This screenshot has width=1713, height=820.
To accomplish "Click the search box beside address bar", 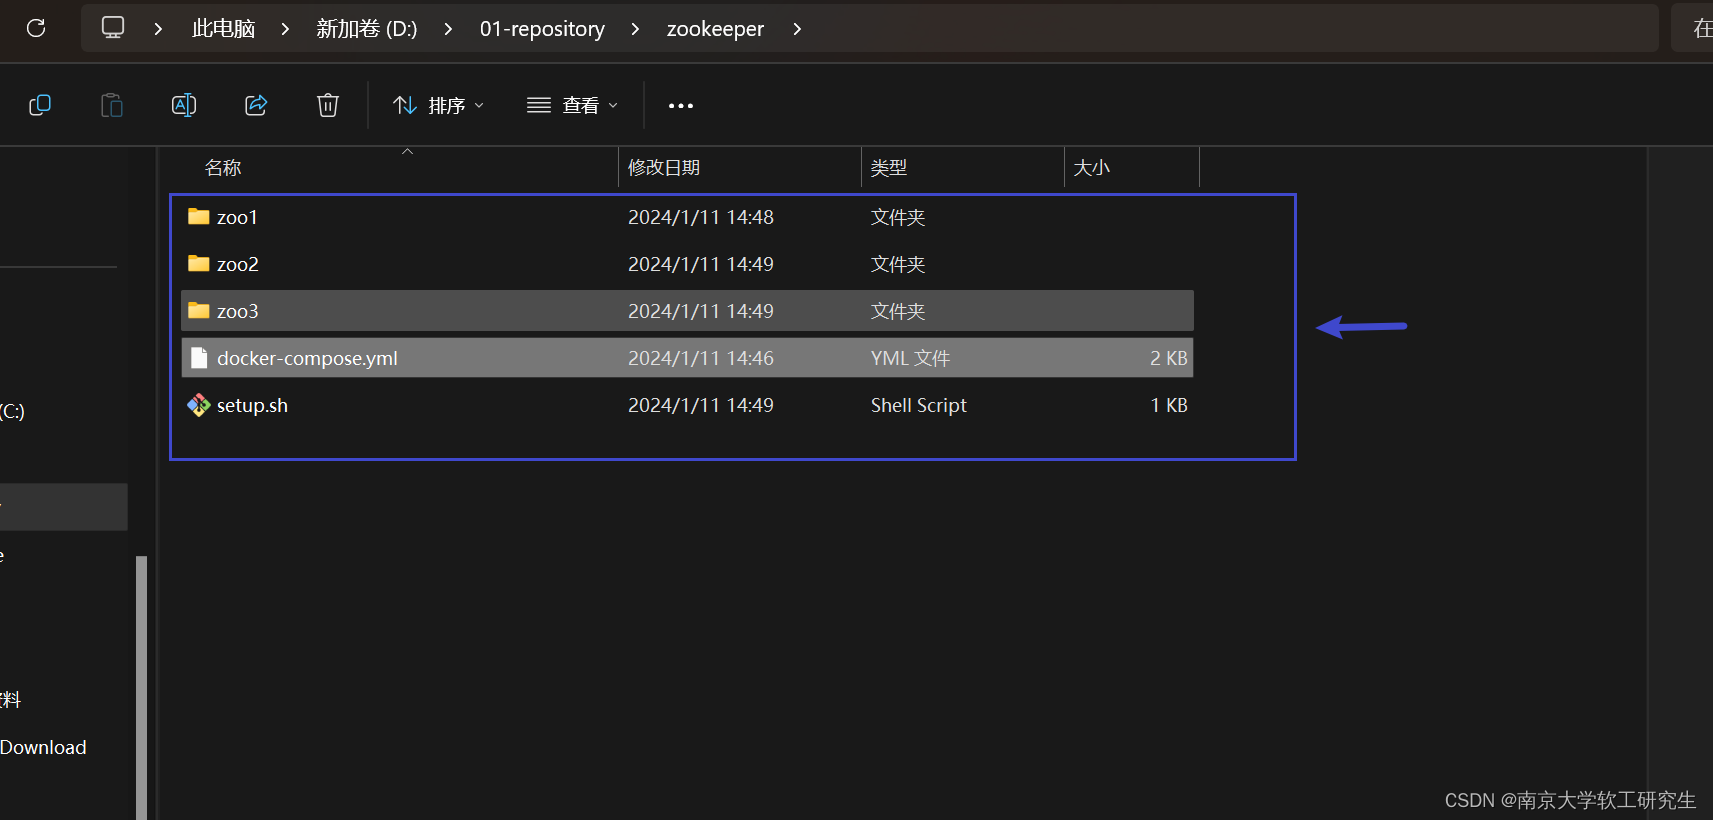I will pos(1692,28).
